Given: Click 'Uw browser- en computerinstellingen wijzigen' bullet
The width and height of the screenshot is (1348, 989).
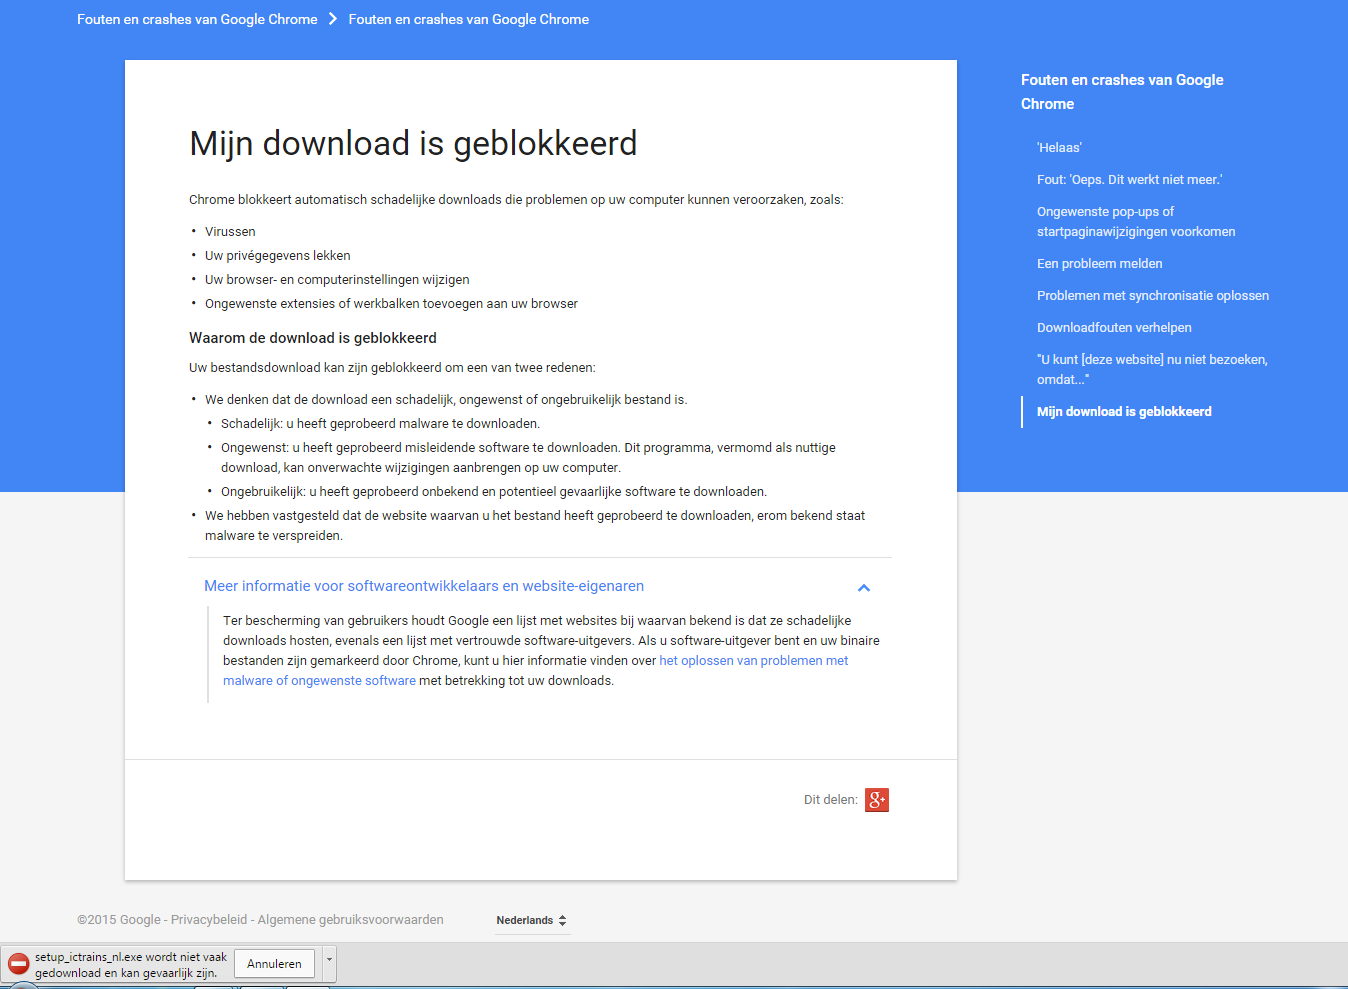Looking at the screenshot, I should point(337,280).
